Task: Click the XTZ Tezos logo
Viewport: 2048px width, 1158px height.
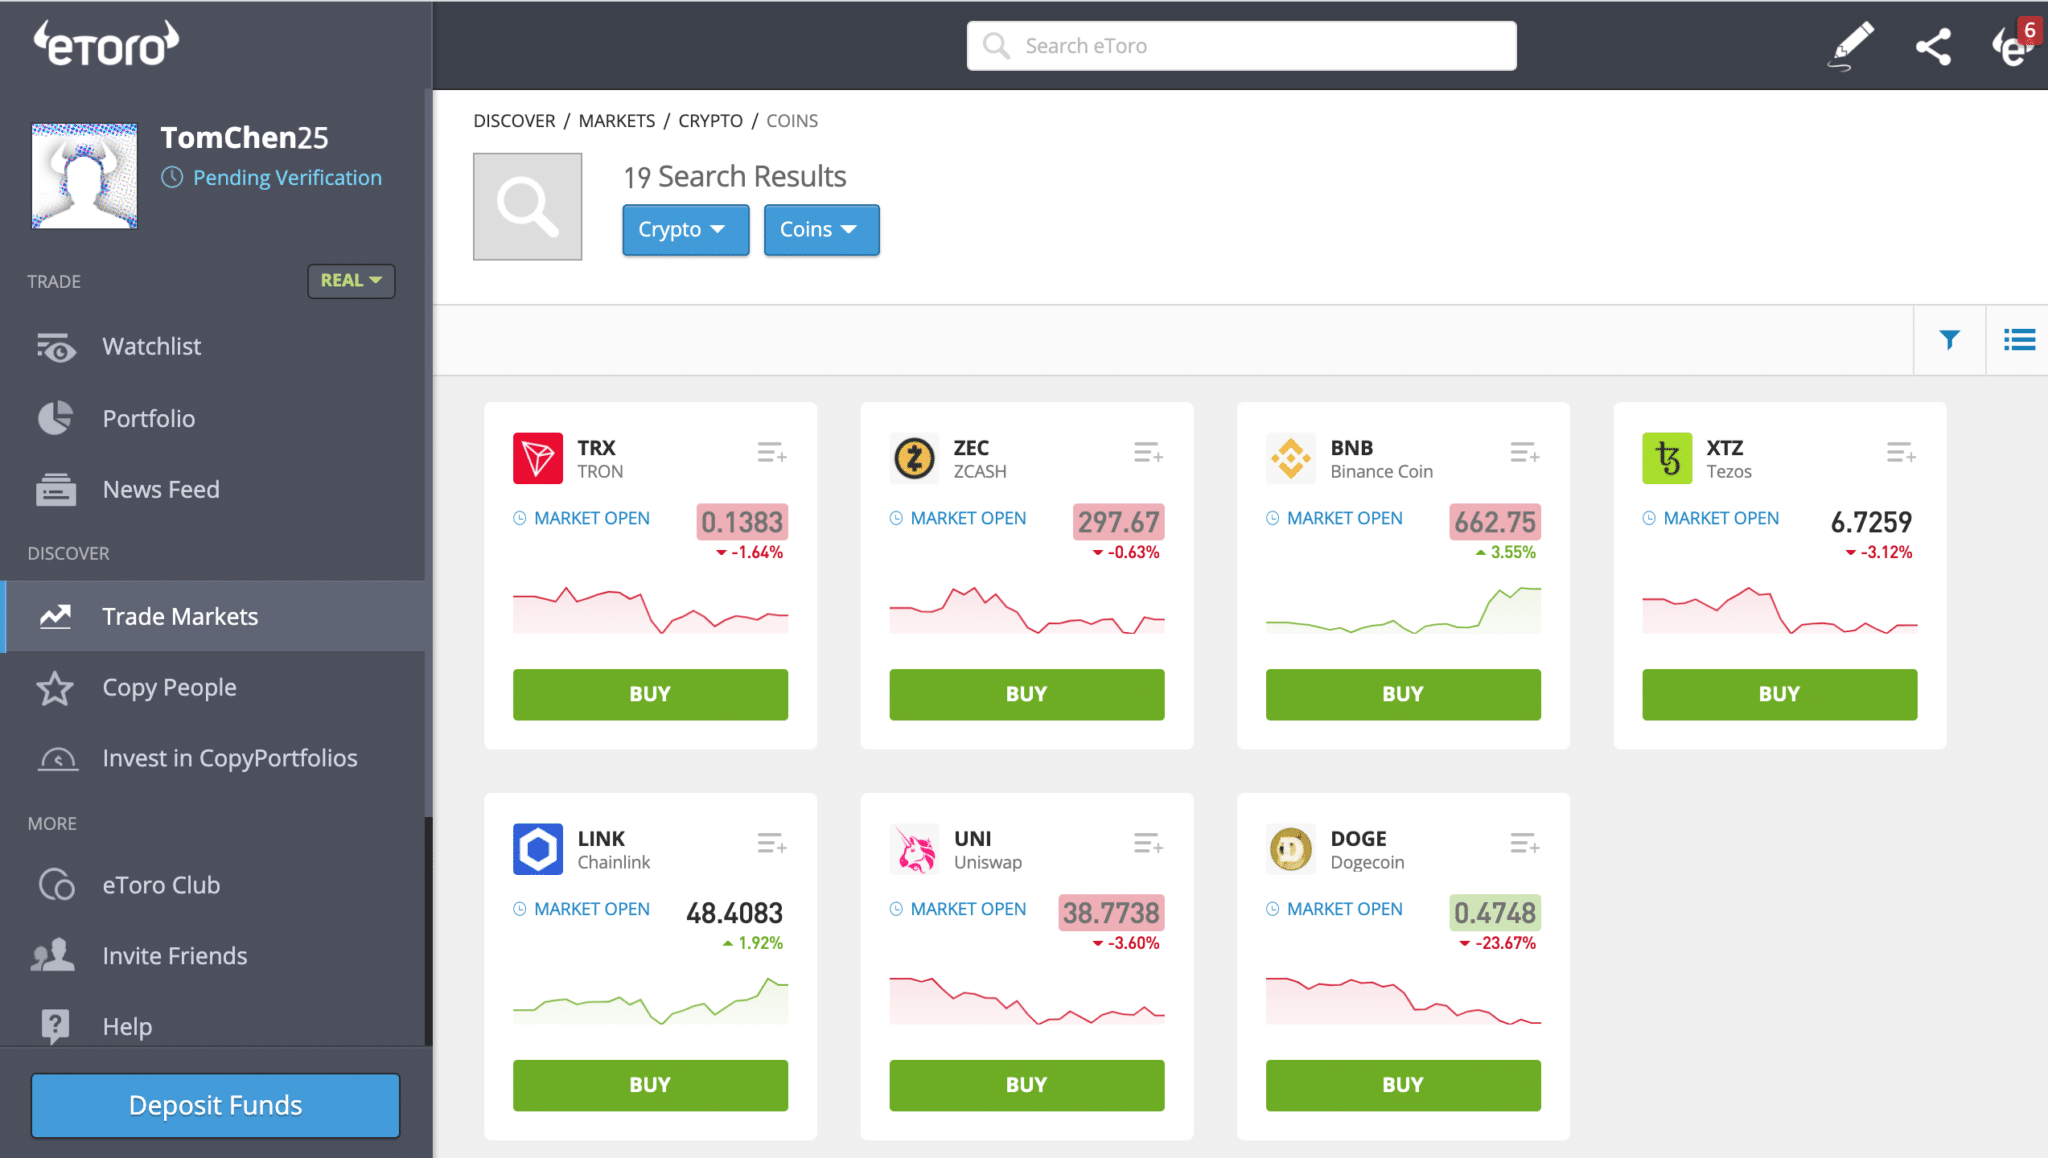Action: [x=1667, y=458]
